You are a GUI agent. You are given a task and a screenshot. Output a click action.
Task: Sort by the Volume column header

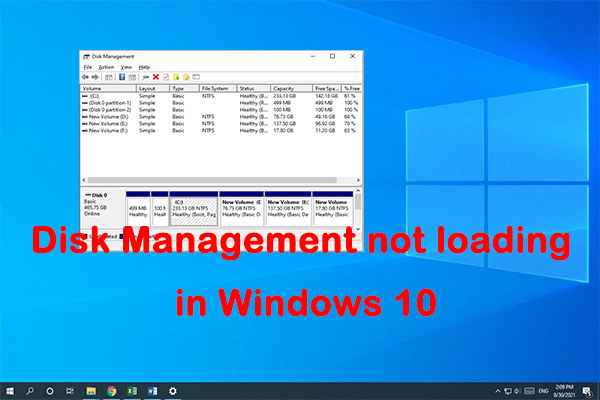pyautogui.click(x=108, y=88)
